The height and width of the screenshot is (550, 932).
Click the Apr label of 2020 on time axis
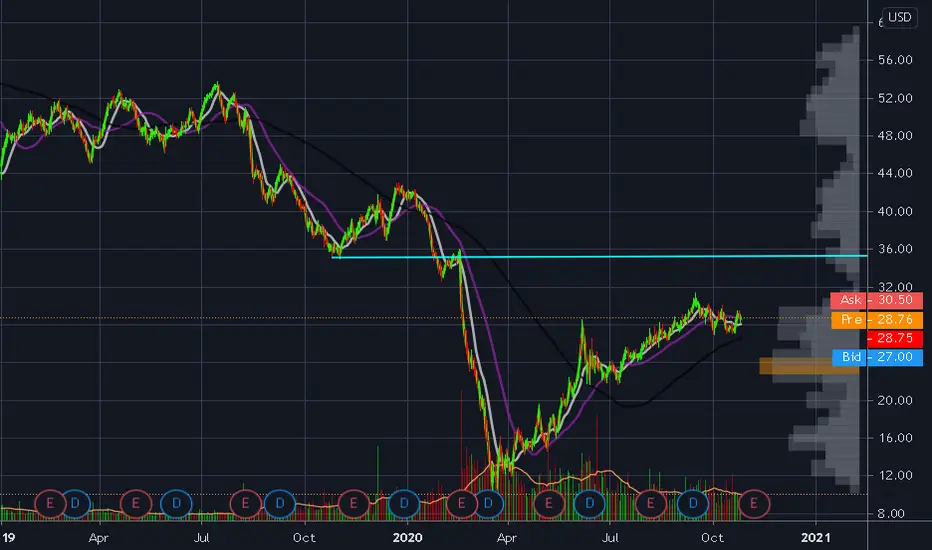coord(506,539)
